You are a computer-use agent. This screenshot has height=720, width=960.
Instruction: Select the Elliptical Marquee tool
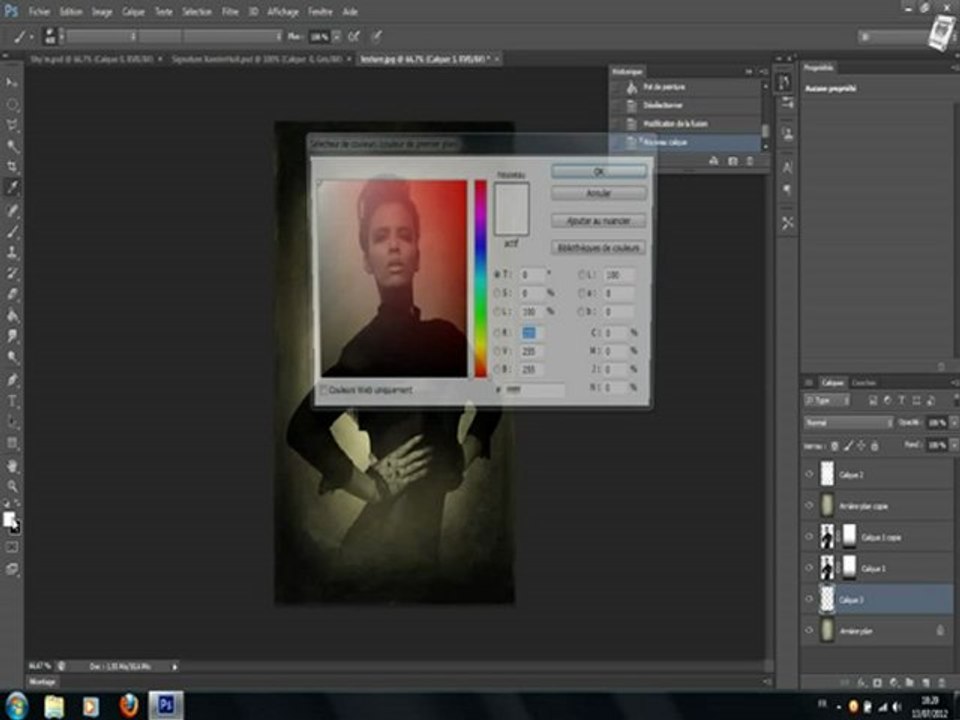(12, 104)
